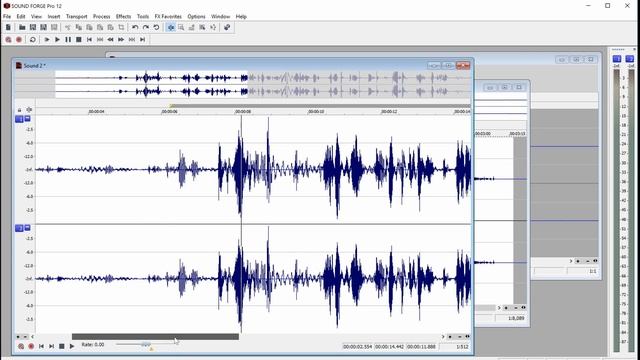Screen dimensions: 640x360
Task: Click the horizontal scrollbar thumb in Sound 2
Action: coord(155,337)
